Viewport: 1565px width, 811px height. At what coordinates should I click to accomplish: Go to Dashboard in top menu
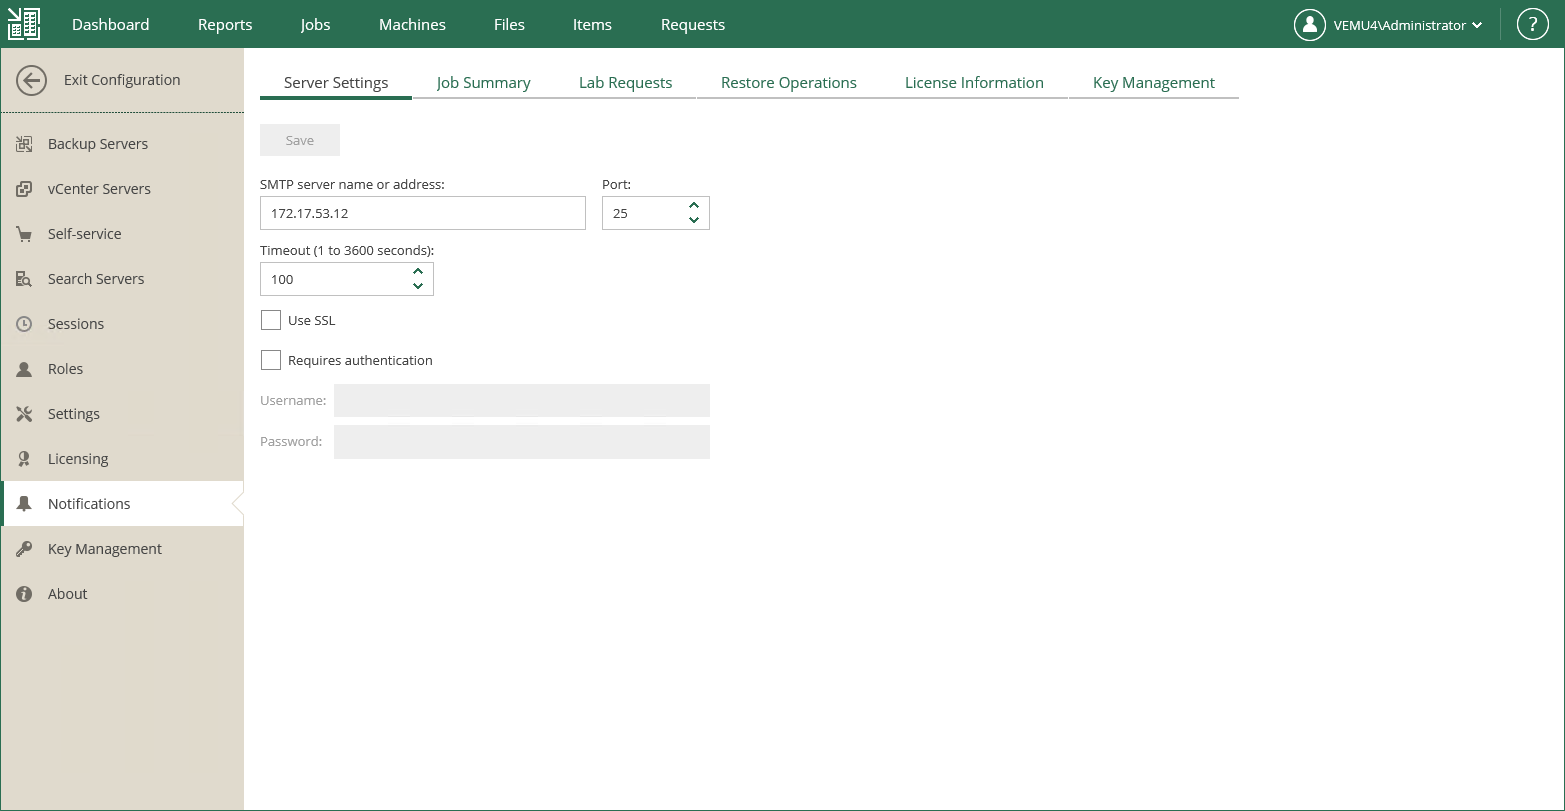pos(110,24)
